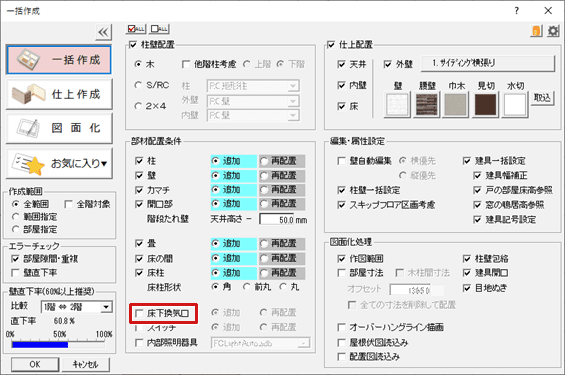Screen dimensions: 565x375
Task: Toggle the カマチ checkbox
Action: 139,190
